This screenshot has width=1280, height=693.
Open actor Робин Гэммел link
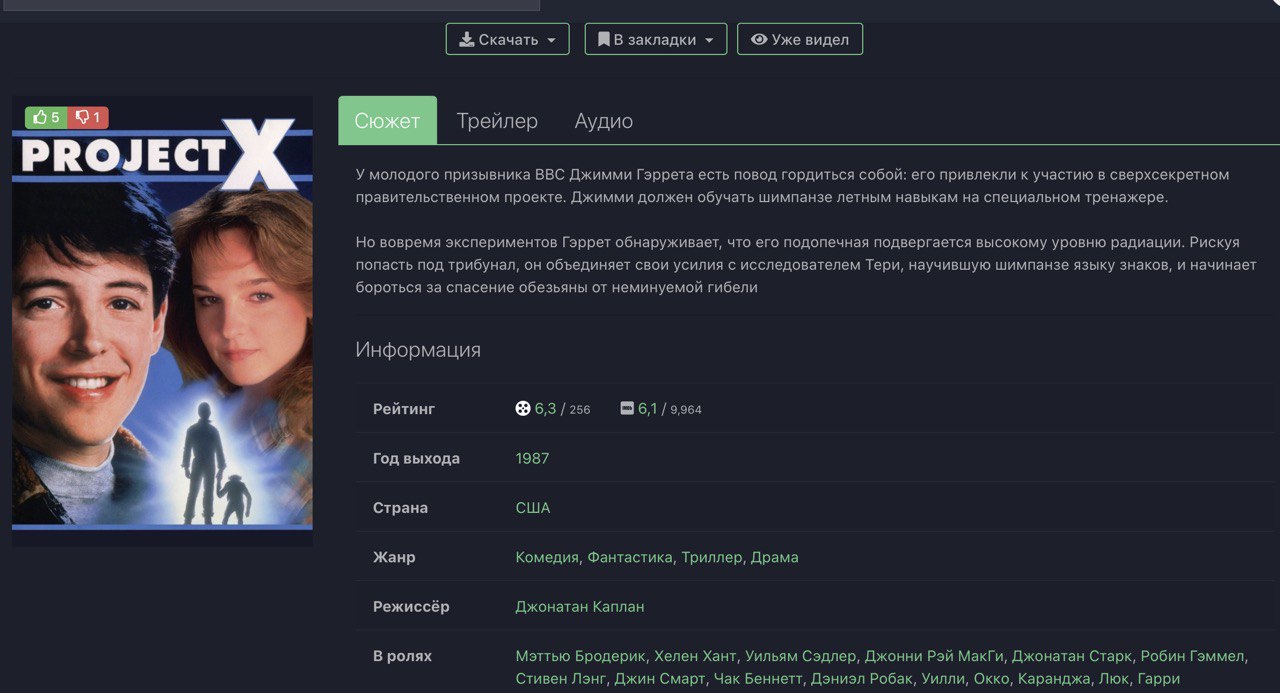pos(1192,656)
